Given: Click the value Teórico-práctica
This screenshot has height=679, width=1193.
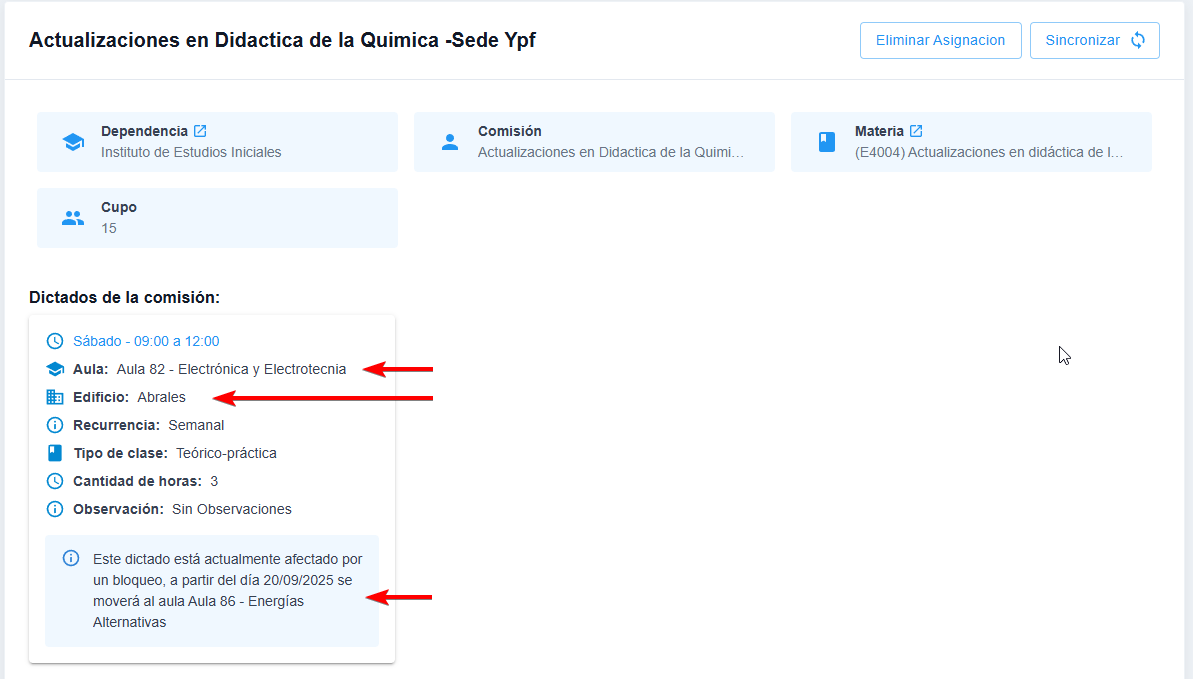Looking at the screenshot, I should pyautogui.click(x=227, y=453).
